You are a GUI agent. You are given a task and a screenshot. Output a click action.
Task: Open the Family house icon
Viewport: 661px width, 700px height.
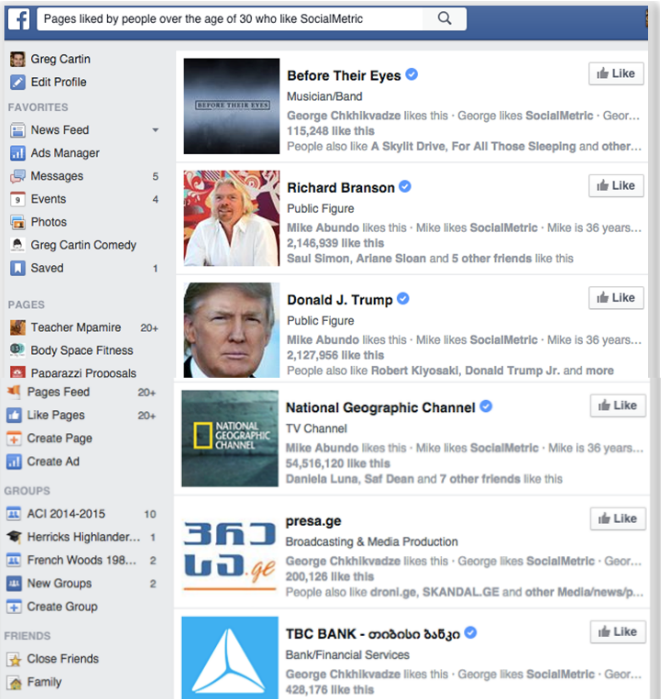coord(15,683)
